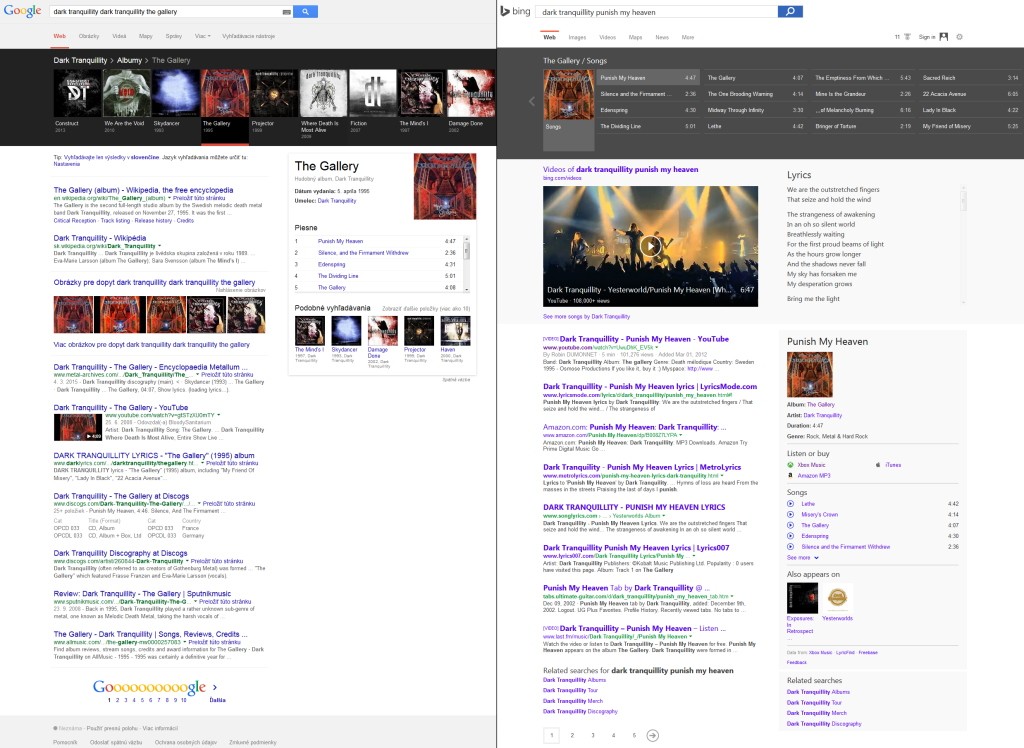Open Bing rewards trophy icon
The height and width of the screenshot is (748, 1024).
[x=907, y=37]
